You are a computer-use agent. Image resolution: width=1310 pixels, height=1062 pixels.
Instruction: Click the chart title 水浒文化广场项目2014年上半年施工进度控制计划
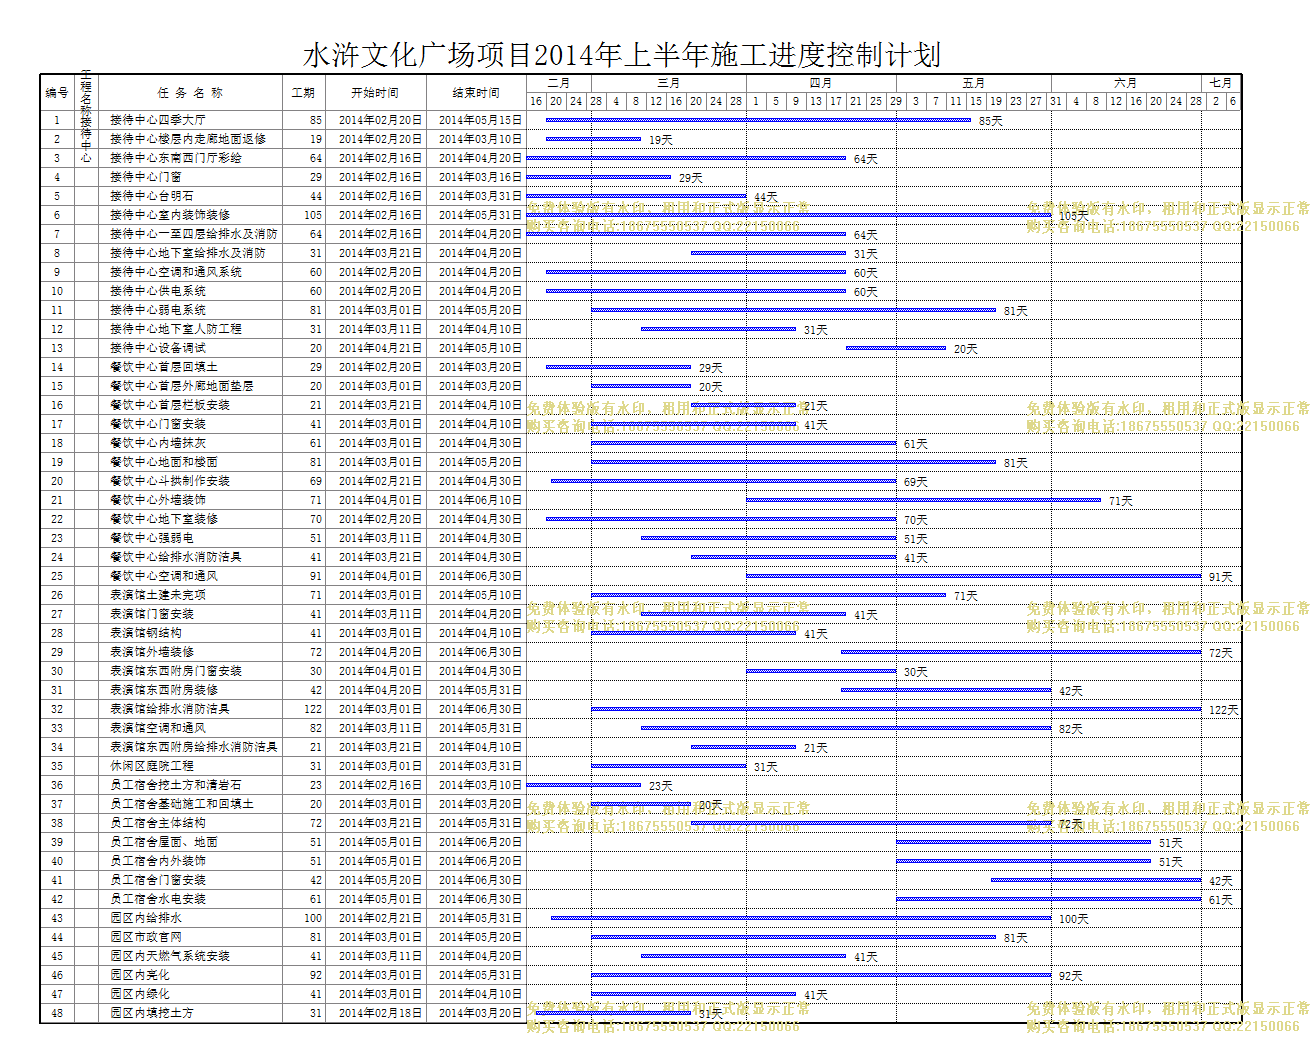pyautogui.click(x=621, y=54)
